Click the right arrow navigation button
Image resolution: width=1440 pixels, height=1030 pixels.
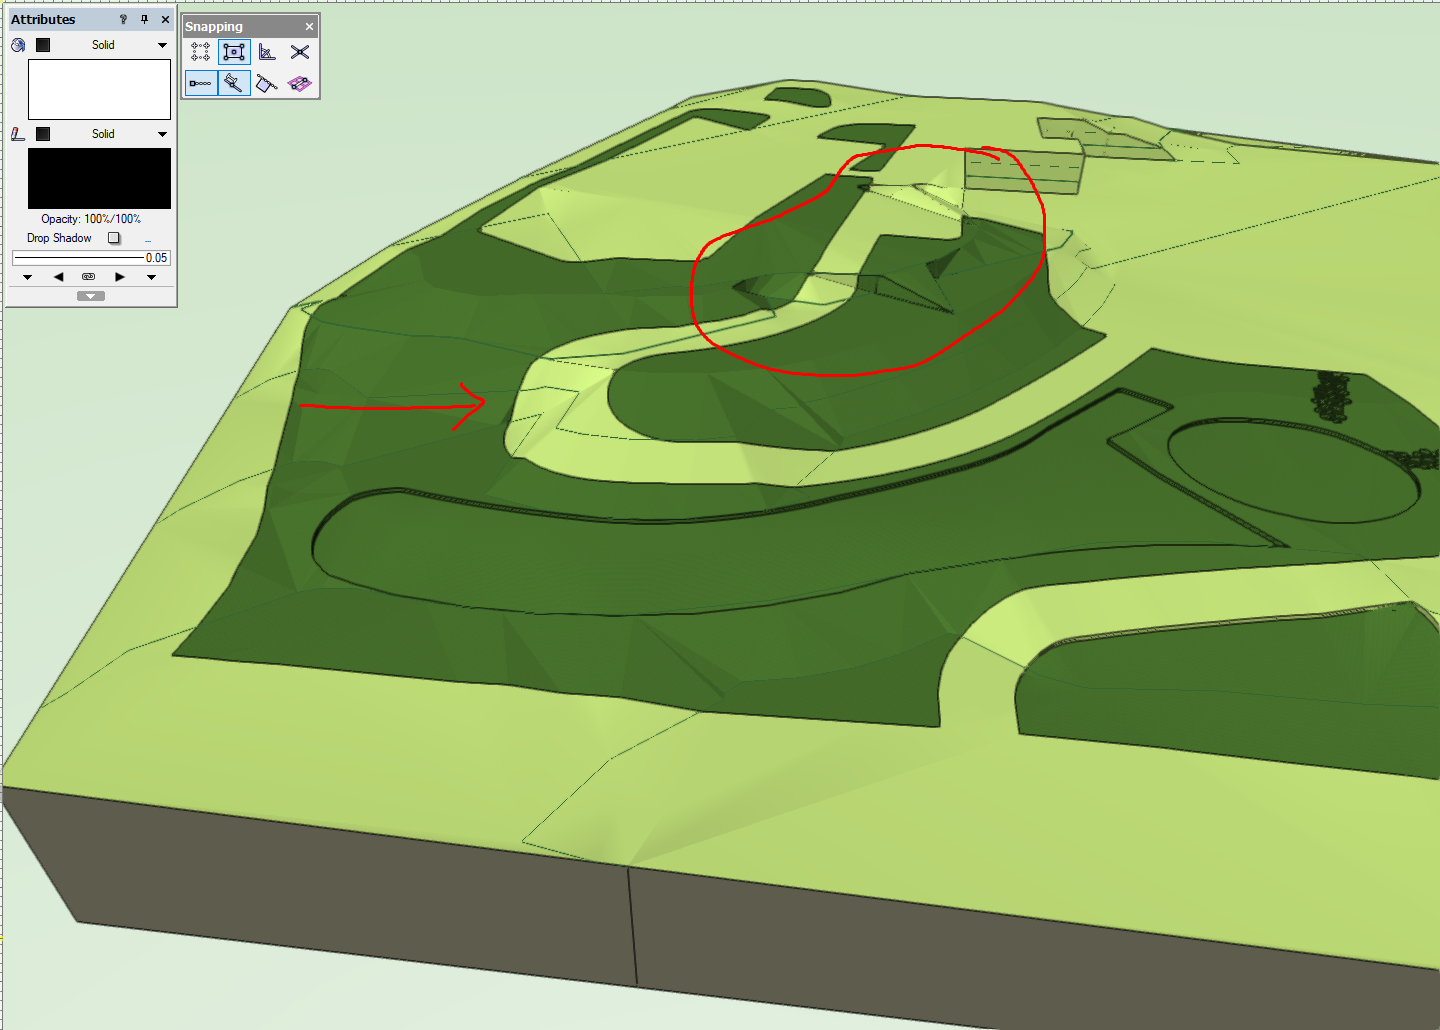(x=120, y=276)
